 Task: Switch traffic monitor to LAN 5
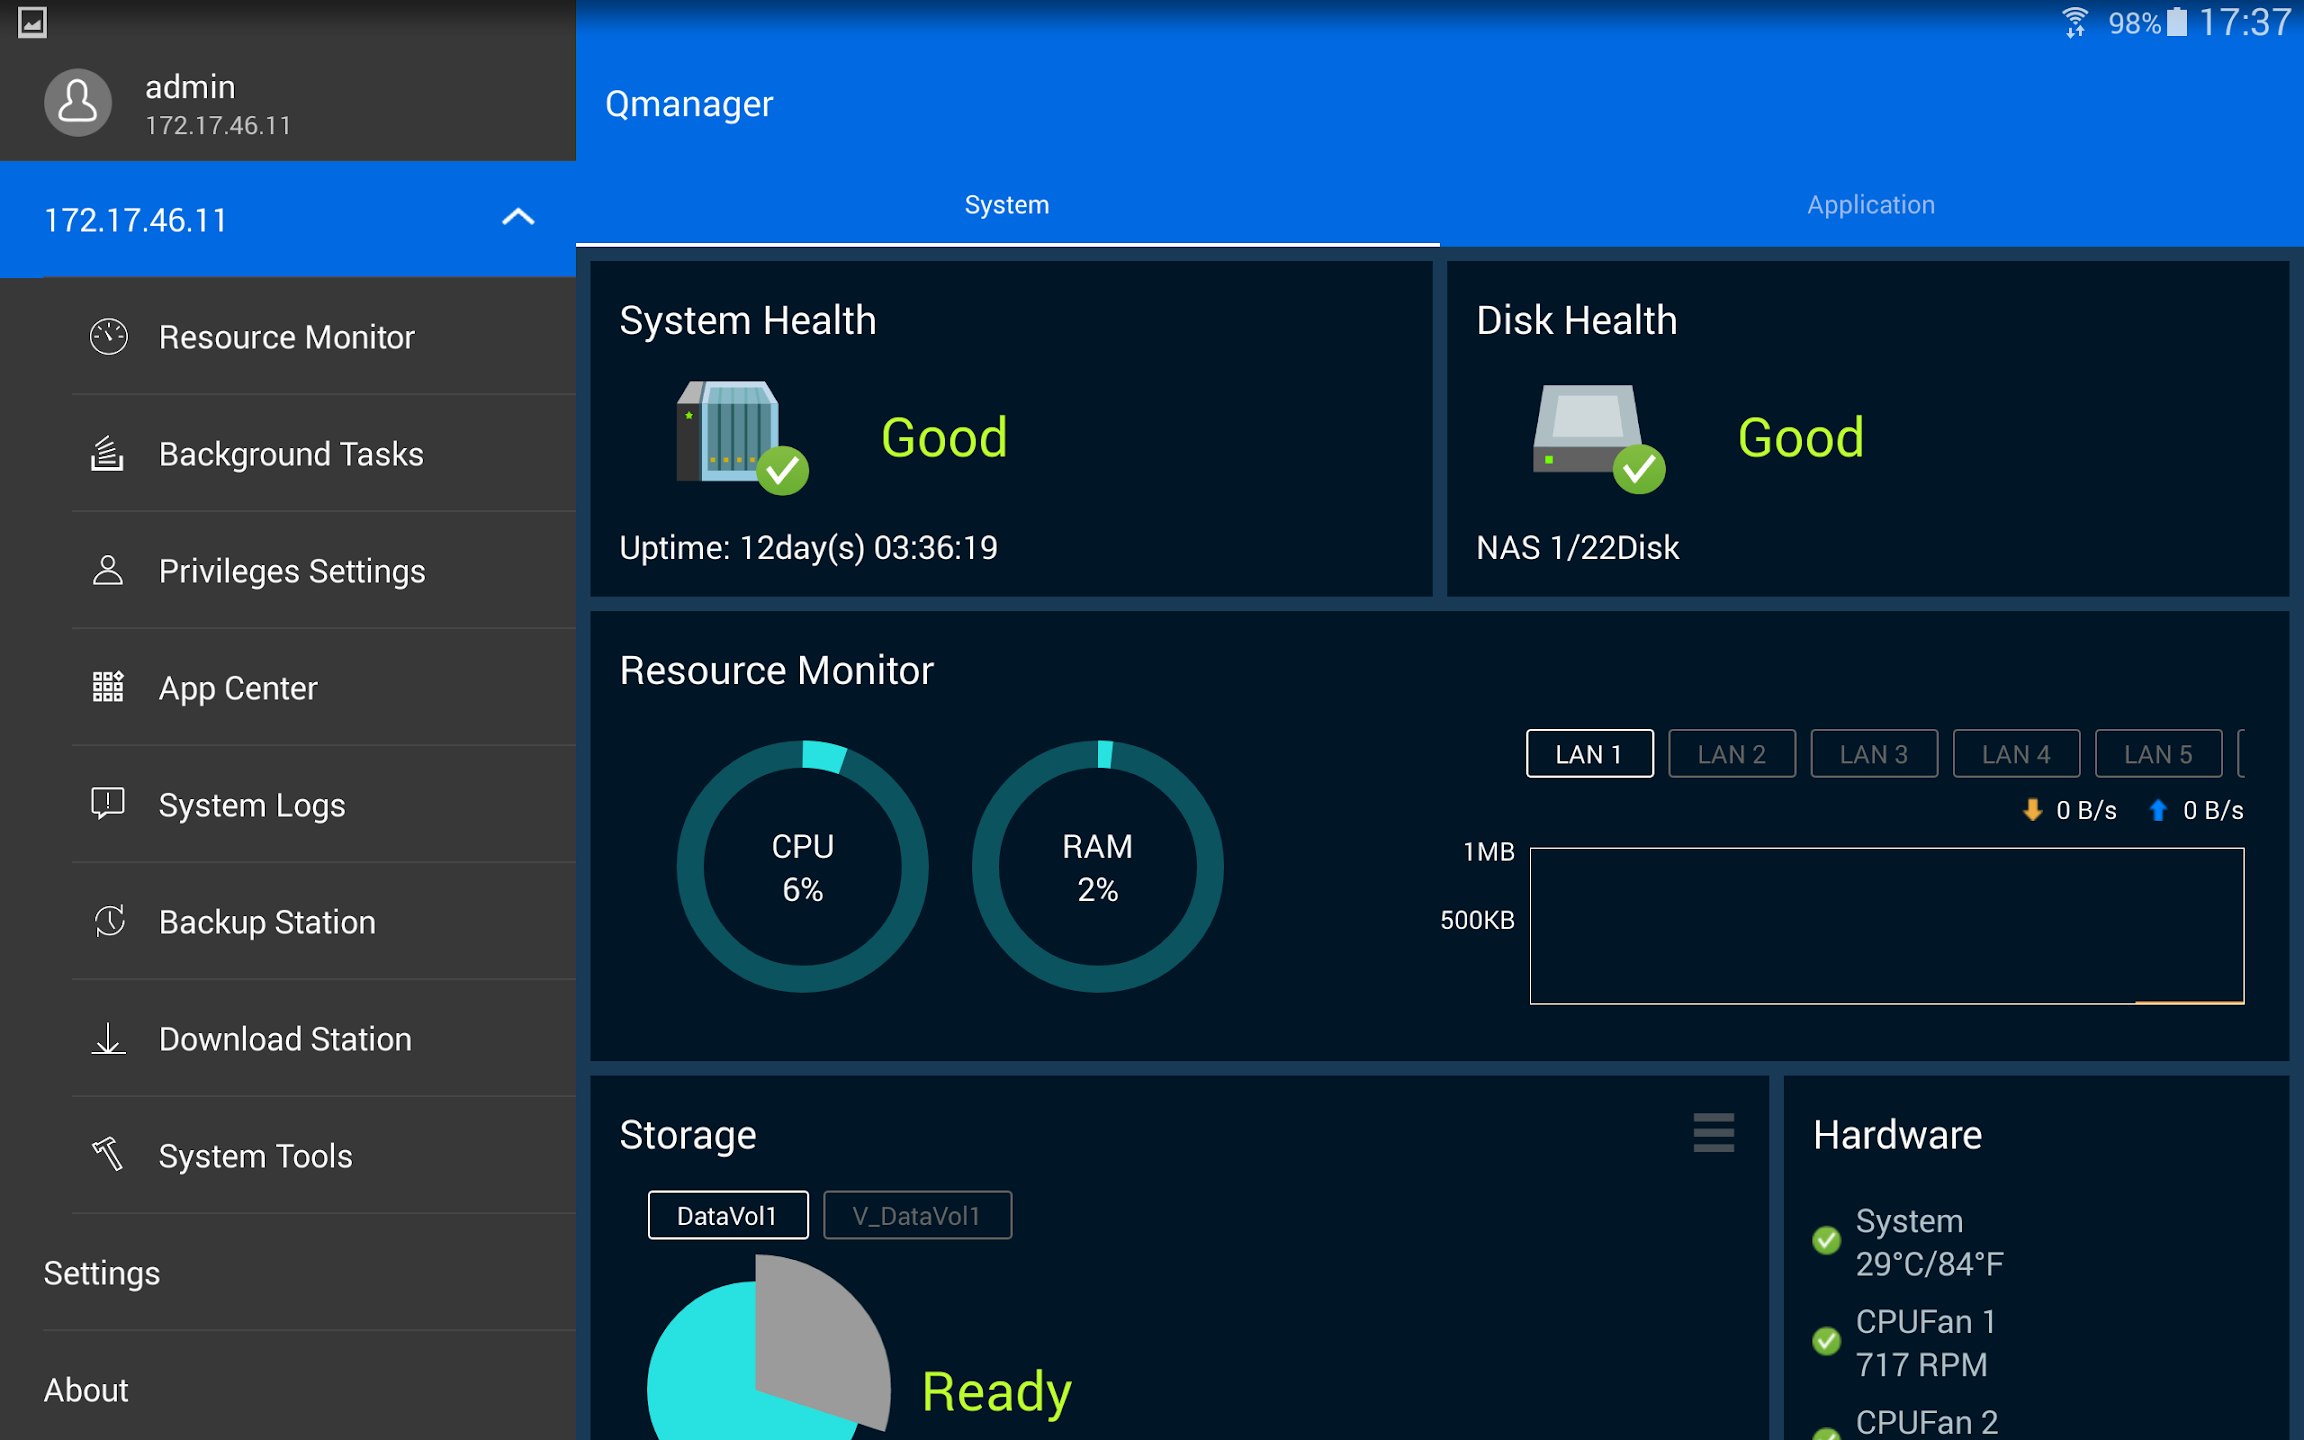tap(2158, 753)
